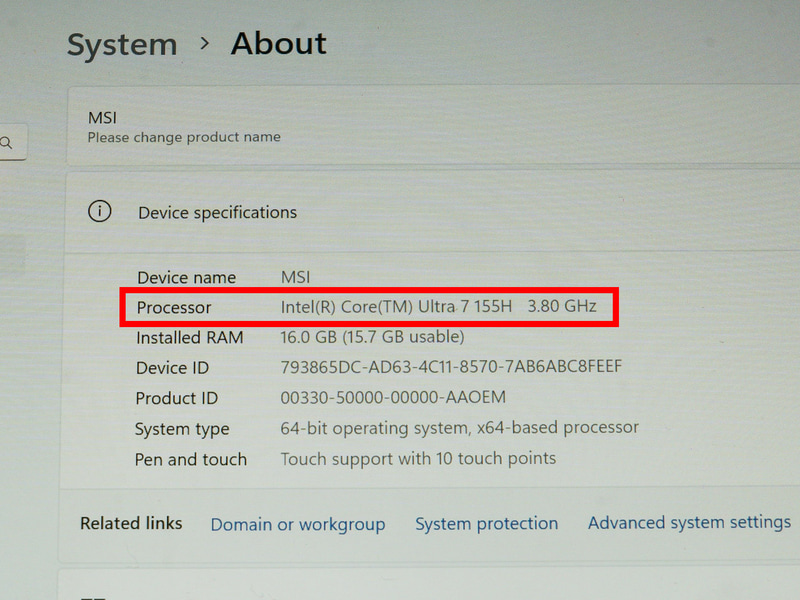Click the breadcrumb chevron after System
Viewport: 800px width, 600px height.
coord(205,43)
